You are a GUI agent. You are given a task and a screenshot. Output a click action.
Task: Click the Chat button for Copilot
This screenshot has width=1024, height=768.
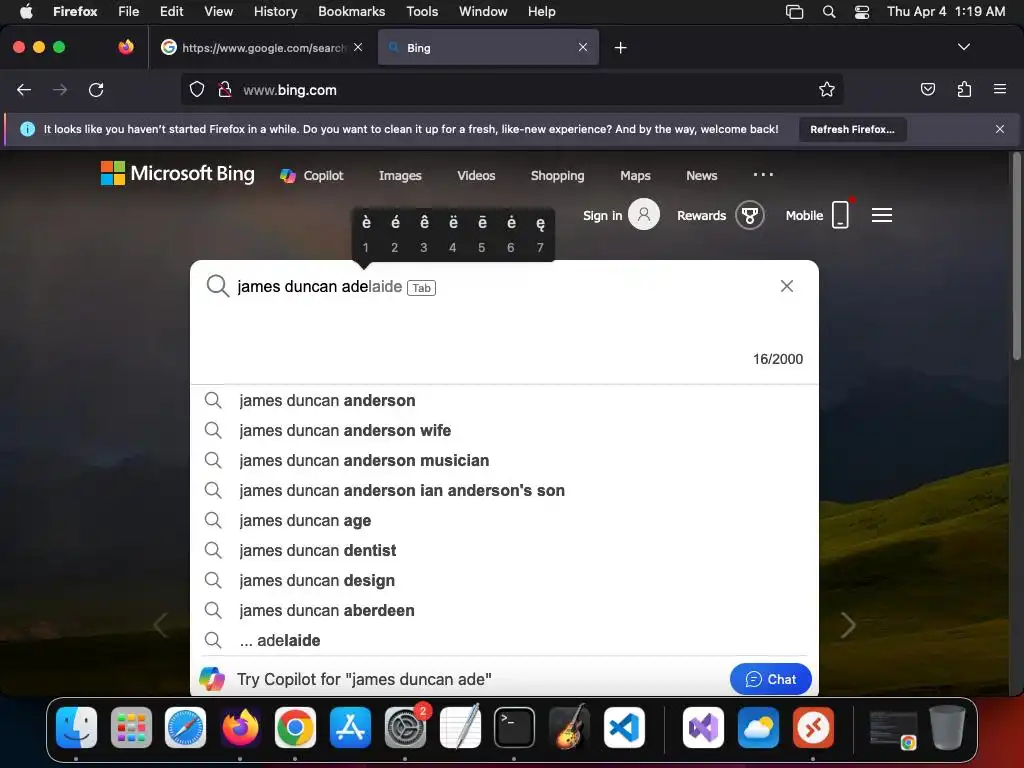(x=771, y=679)
